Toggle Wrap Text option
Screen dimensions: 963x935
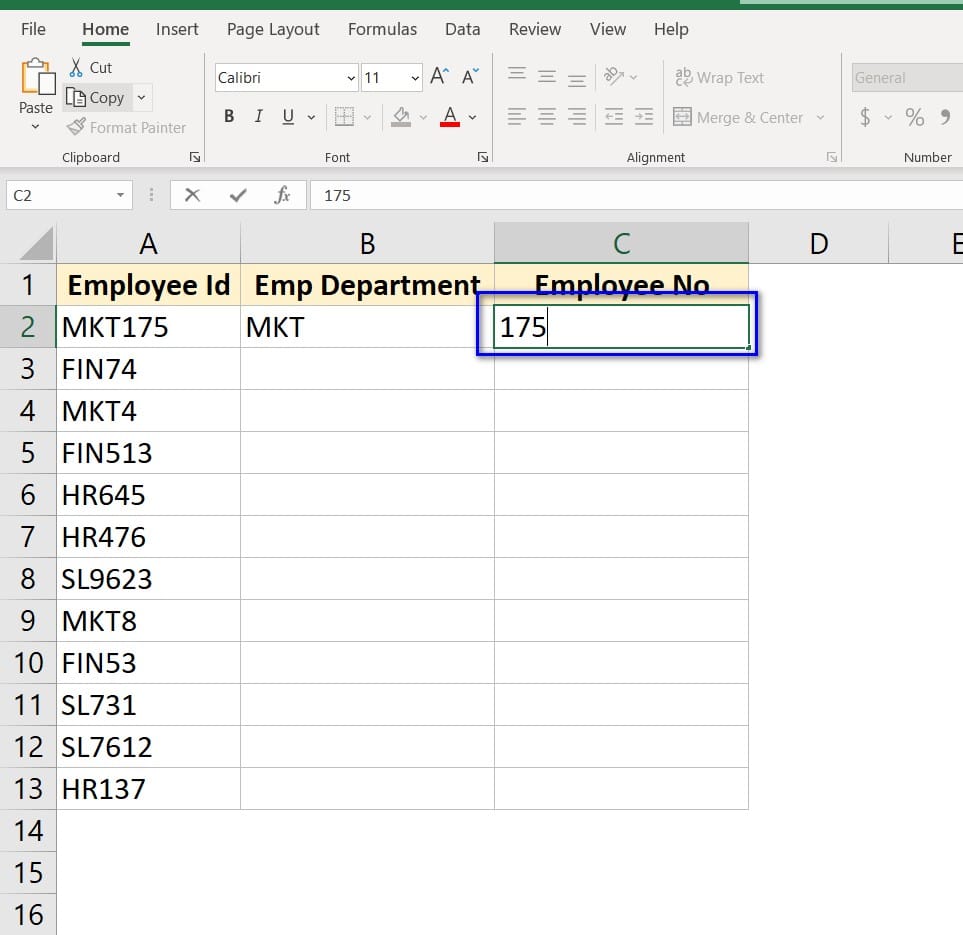(720, 78)
